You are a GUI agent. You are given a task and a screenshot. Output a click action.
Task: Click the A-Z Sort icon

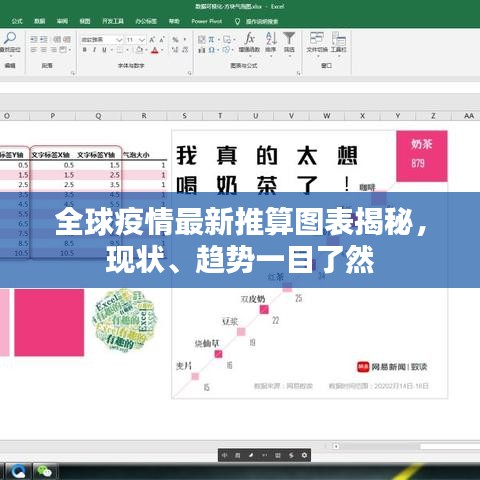[271, 39]
